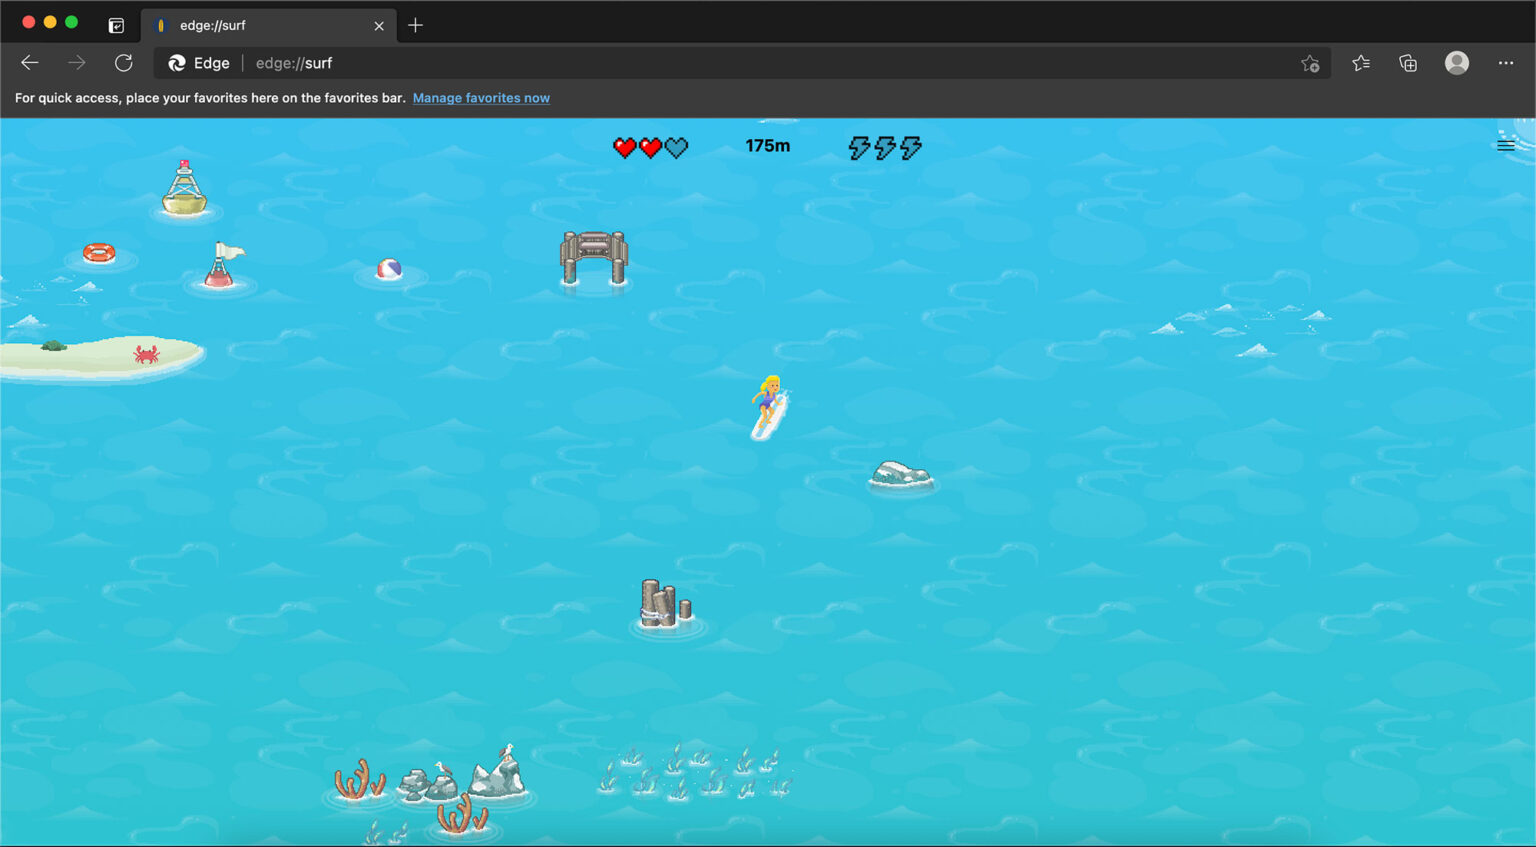The width and height of the screenshot is (1536, 847).
Task: Open the Surf game hamburger menu
Action: click(x=1506, y=145)
